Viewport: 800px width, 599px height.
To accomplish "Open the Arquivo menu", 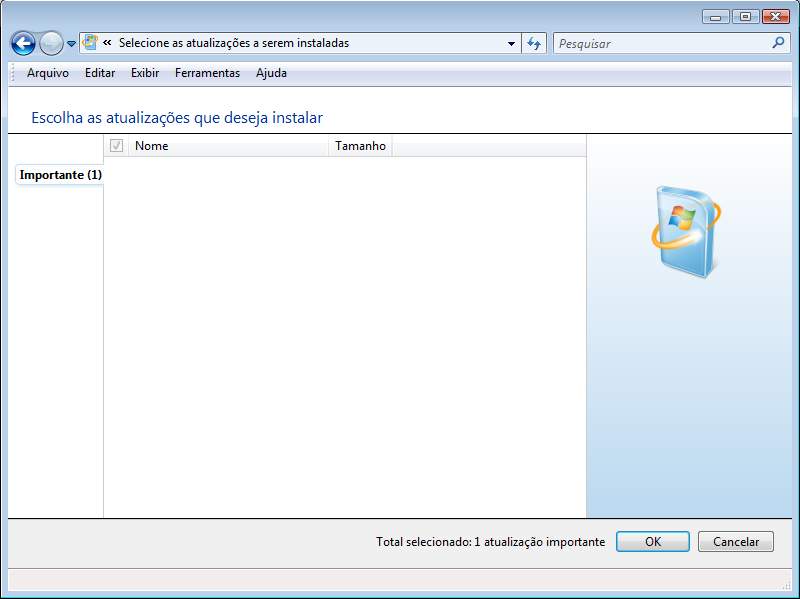I will point(48,73).
